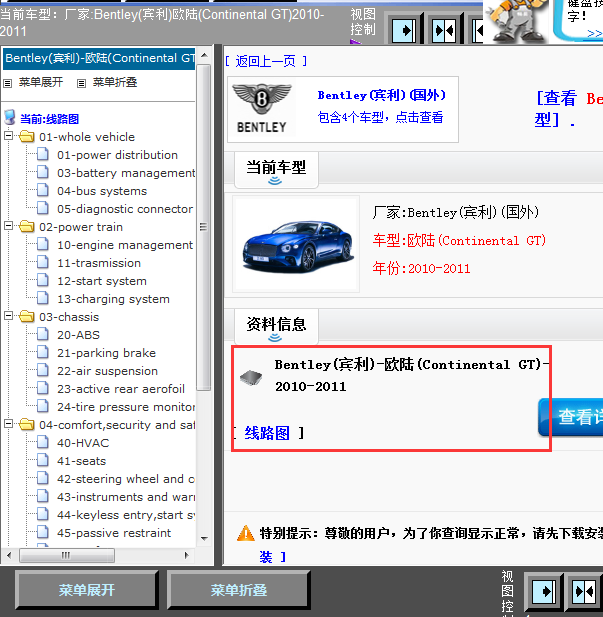This screenshot has height=617, width=603.
Task: Collapse the 04-comfort,security folder
Action: 8,424
